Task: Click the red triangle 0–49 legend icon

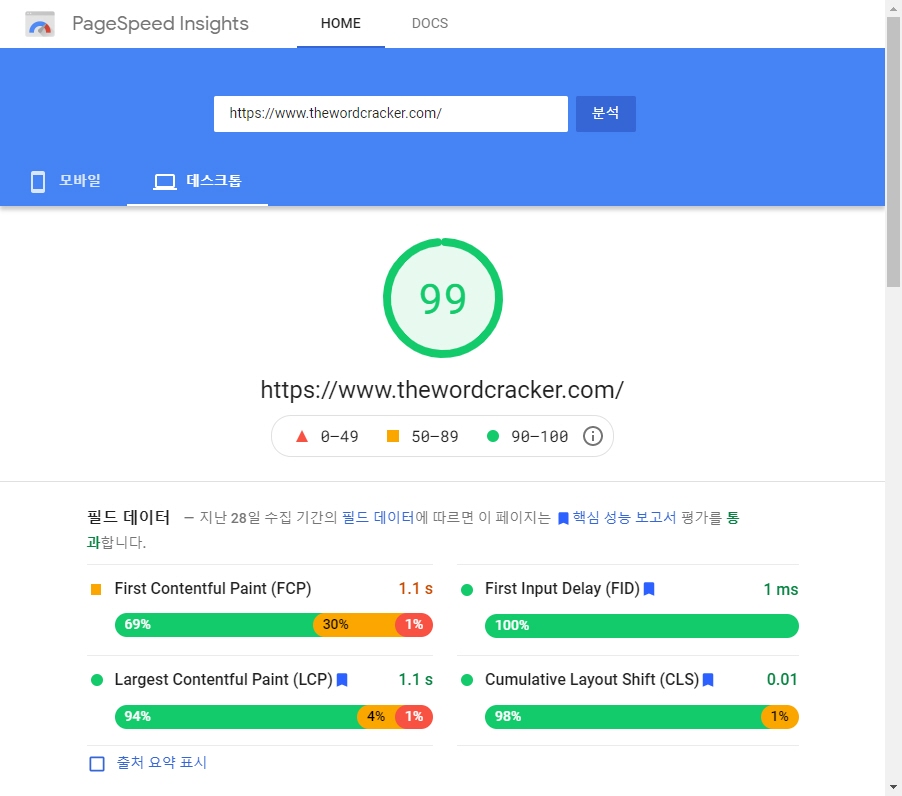Action: (301, 436)
